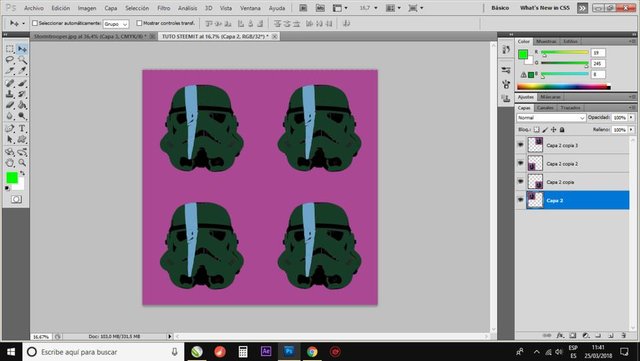Select the 3D Camera Orbit tool
Viewport: 640px width, 361px height.
[22, 152]
